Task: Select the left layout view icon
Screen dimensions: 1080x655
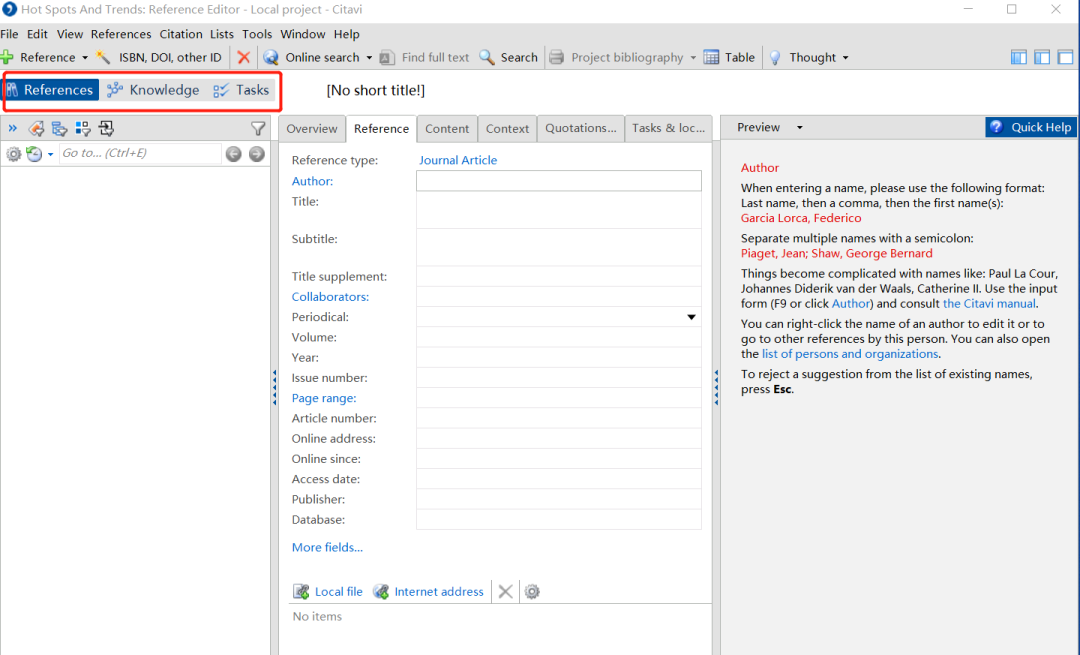Action: (1019, 57)
